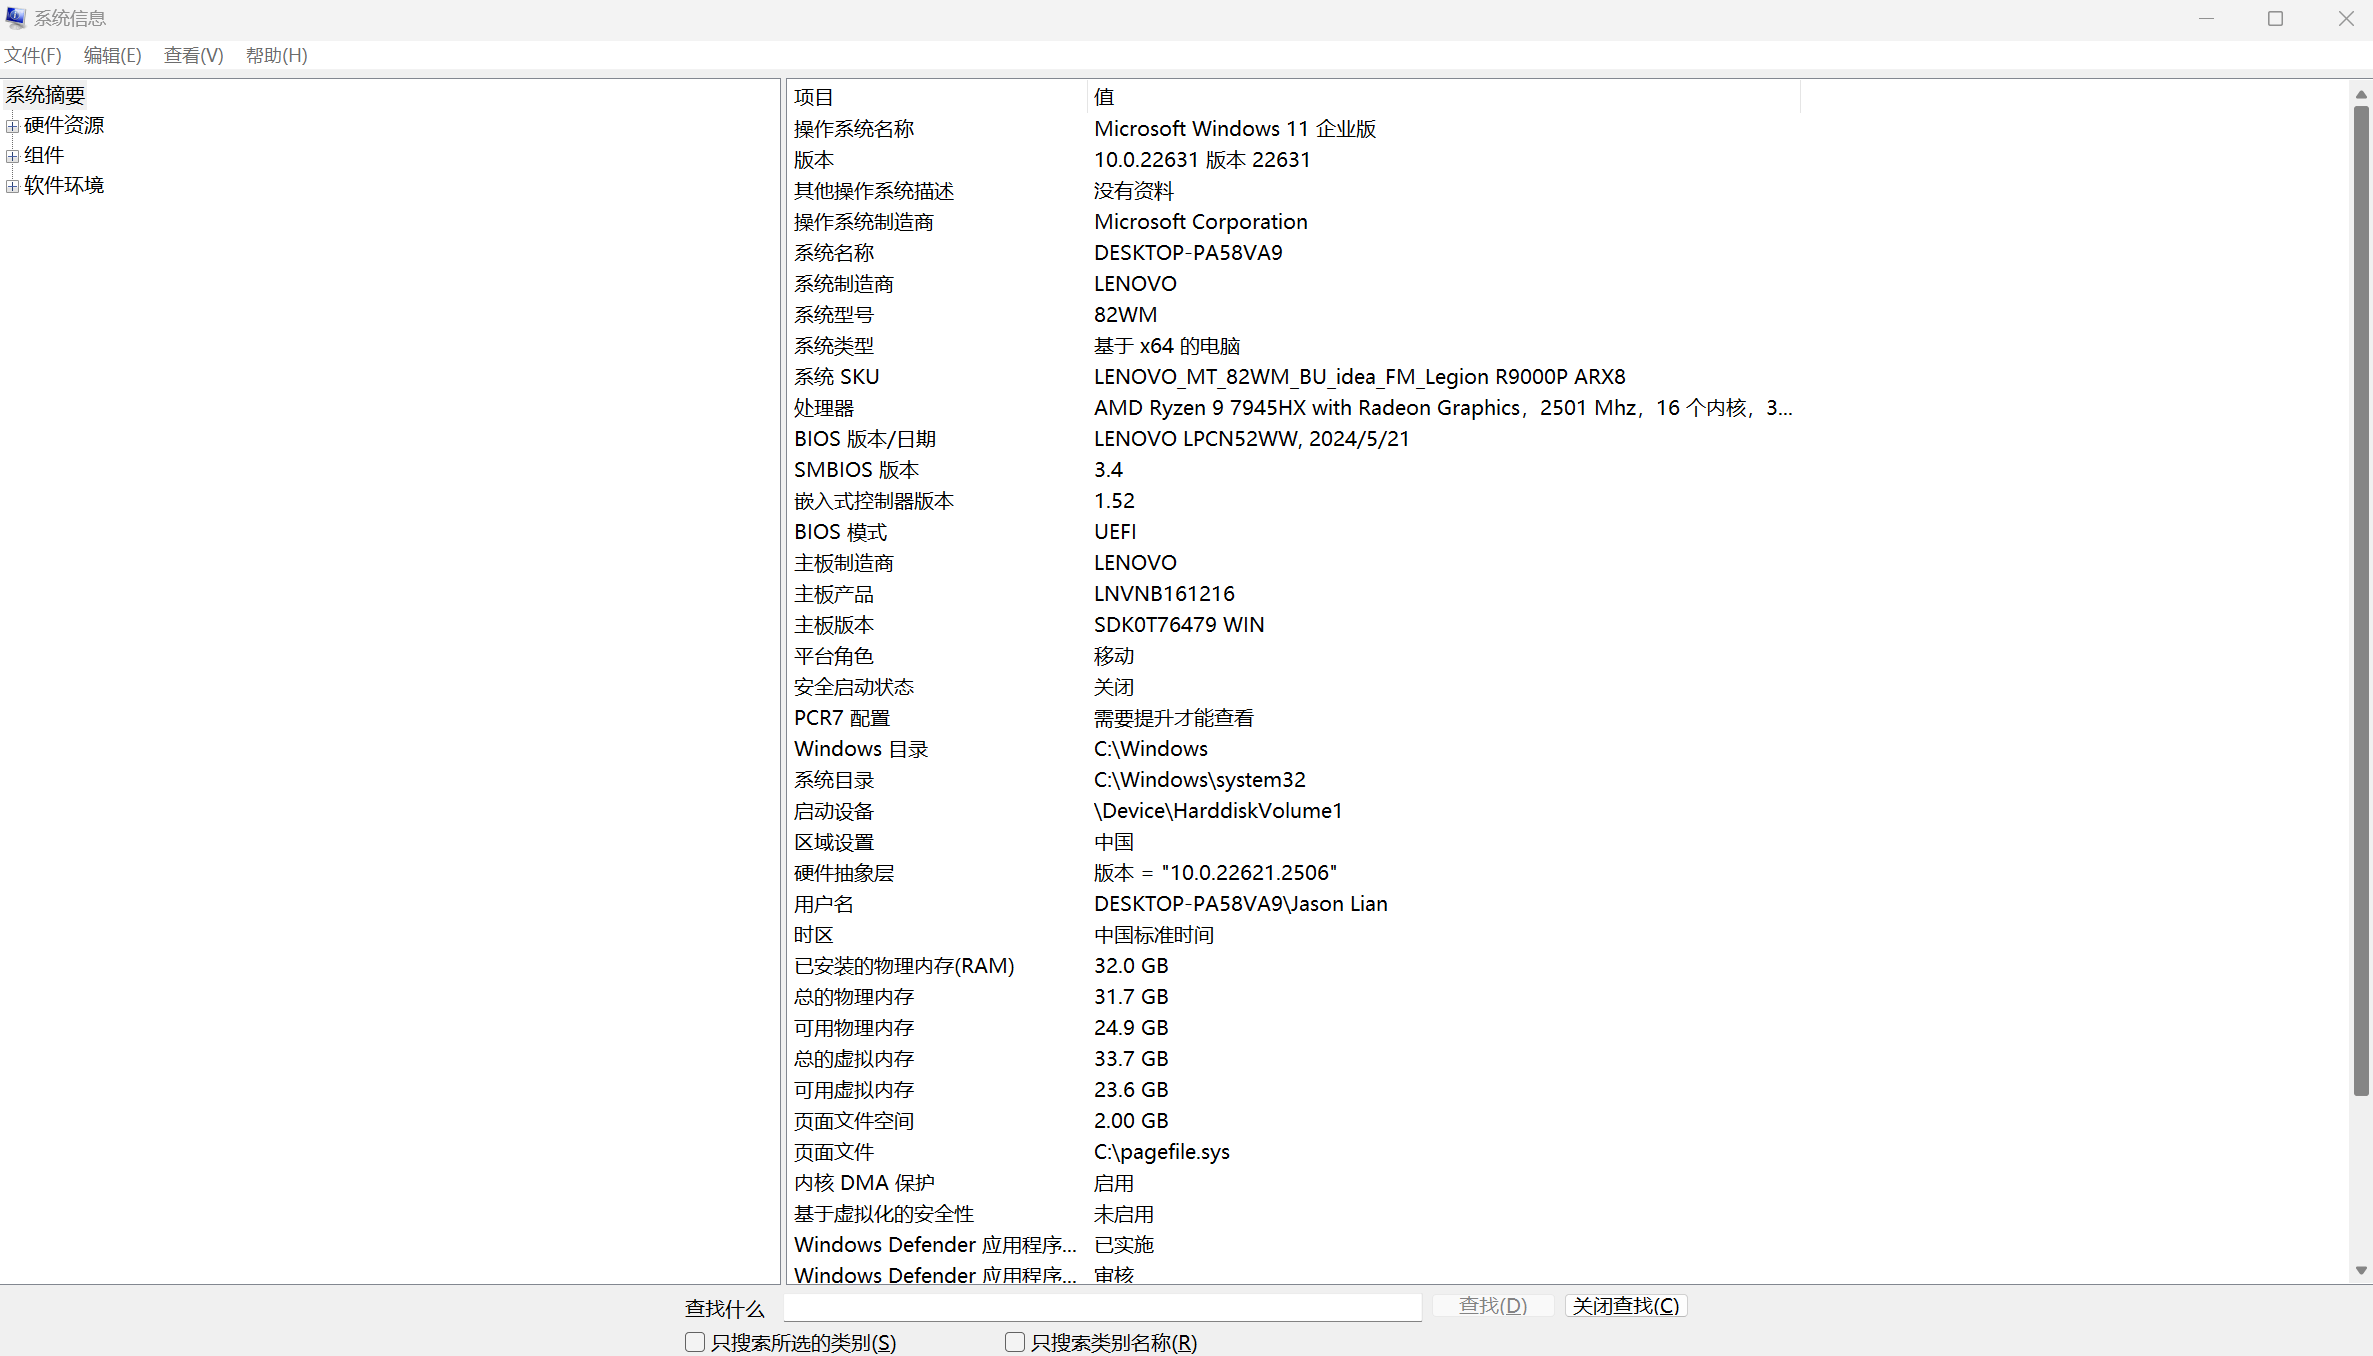Select the Windows 目录 row
The height and width of the screenshot is (1356, 2373).
(1294, 749)
